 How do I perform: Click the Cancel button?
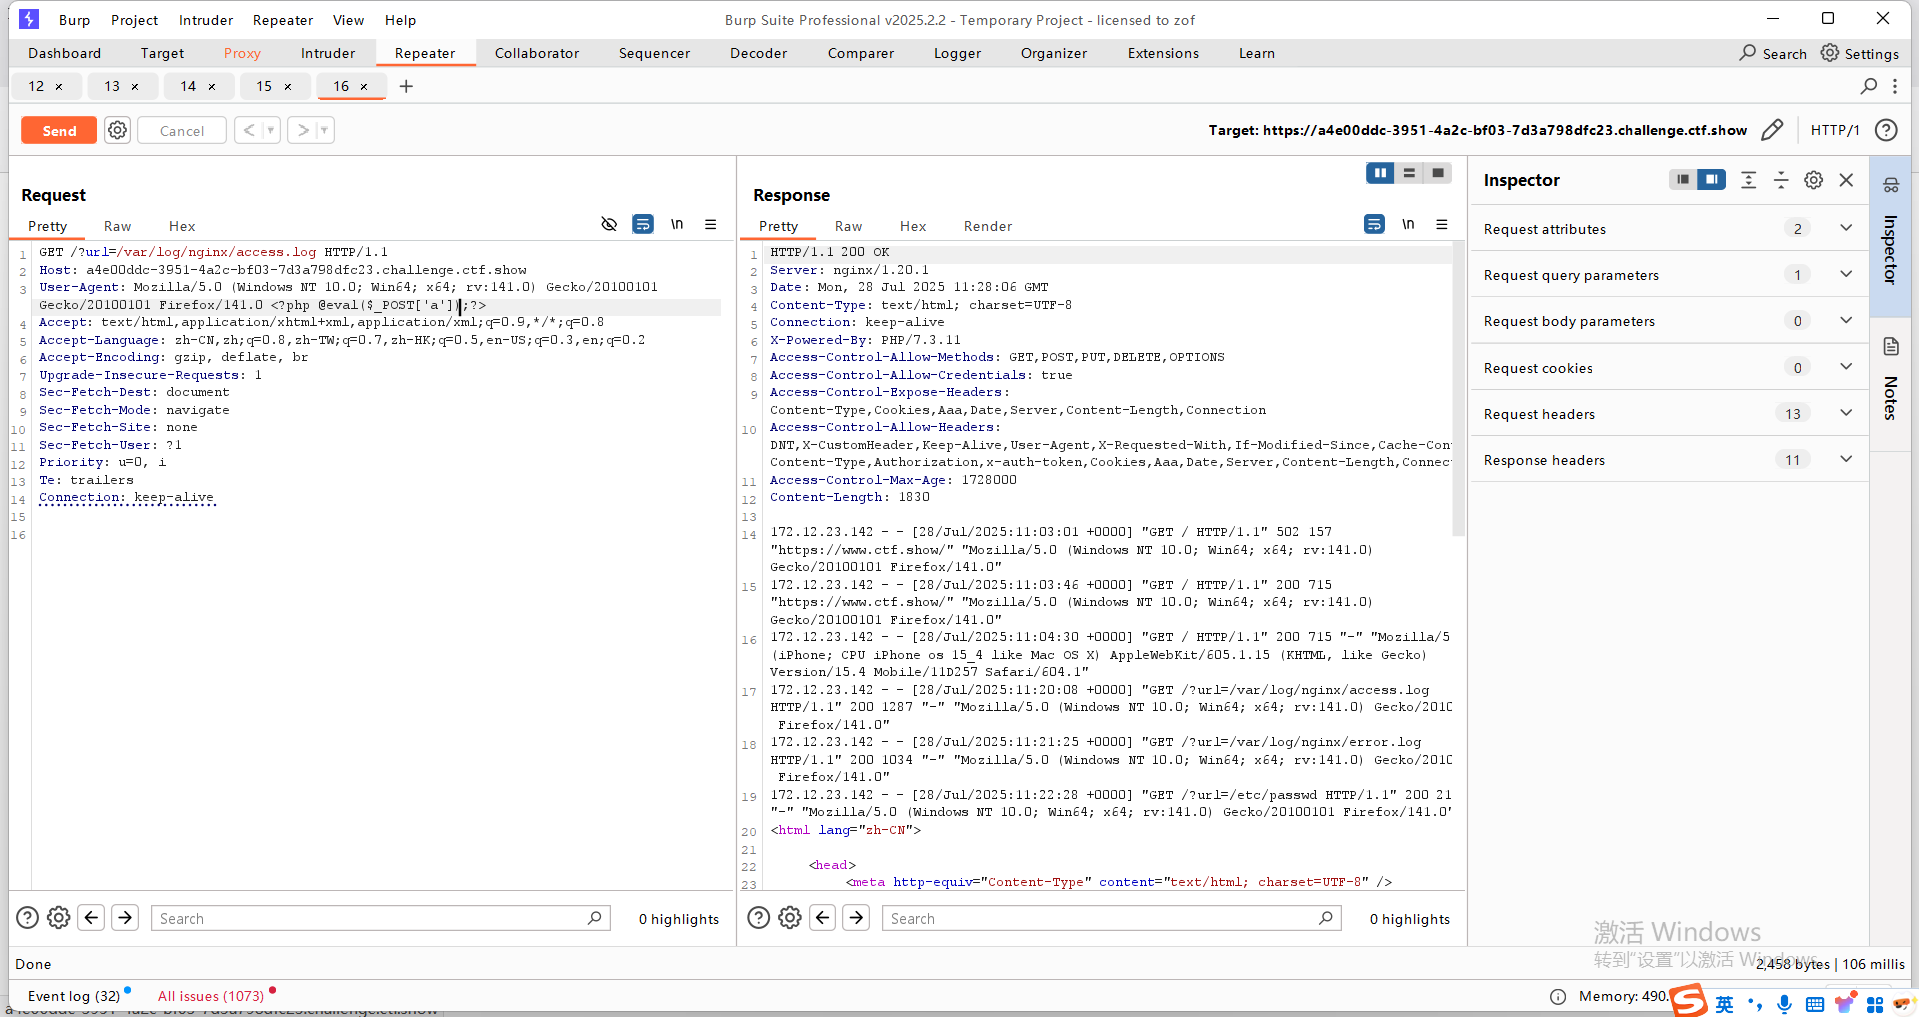(182, 131)
